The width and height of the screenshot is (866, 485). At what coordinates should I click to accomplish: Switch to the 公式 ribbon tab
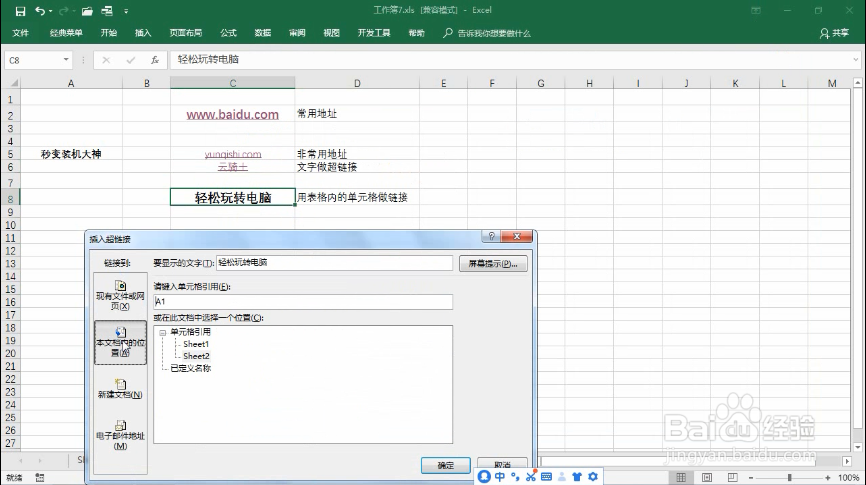pos(229,33)
